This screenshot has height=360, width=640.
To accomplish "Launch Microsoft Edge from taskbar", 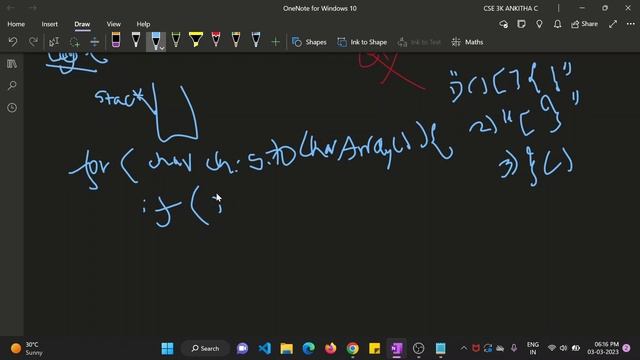I will [309, 349].
